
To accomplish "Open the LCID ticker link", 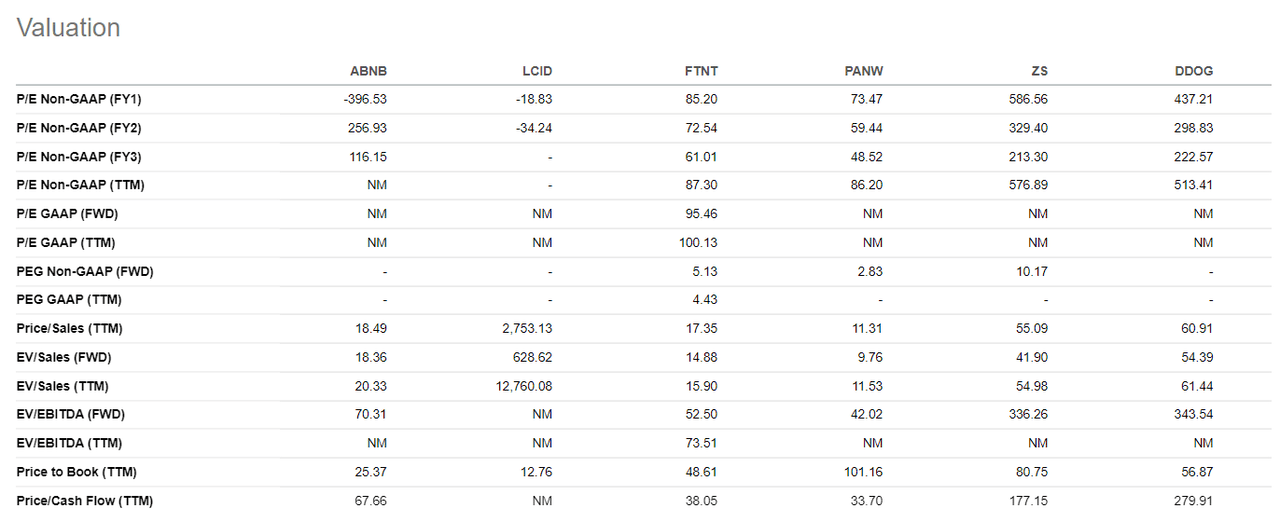I will coord(536,71).
